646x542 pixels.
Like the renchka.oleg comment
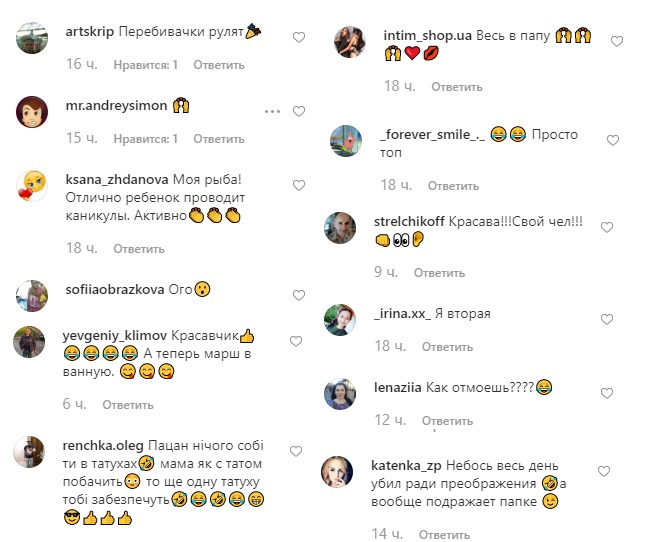tap(296, 451)
